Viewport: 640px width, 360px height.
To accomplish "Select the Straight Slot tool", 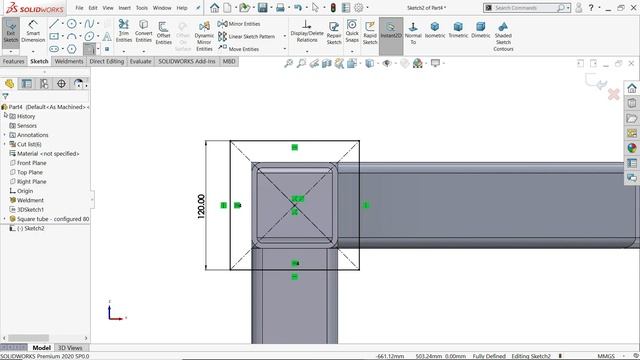I will 54,49.
